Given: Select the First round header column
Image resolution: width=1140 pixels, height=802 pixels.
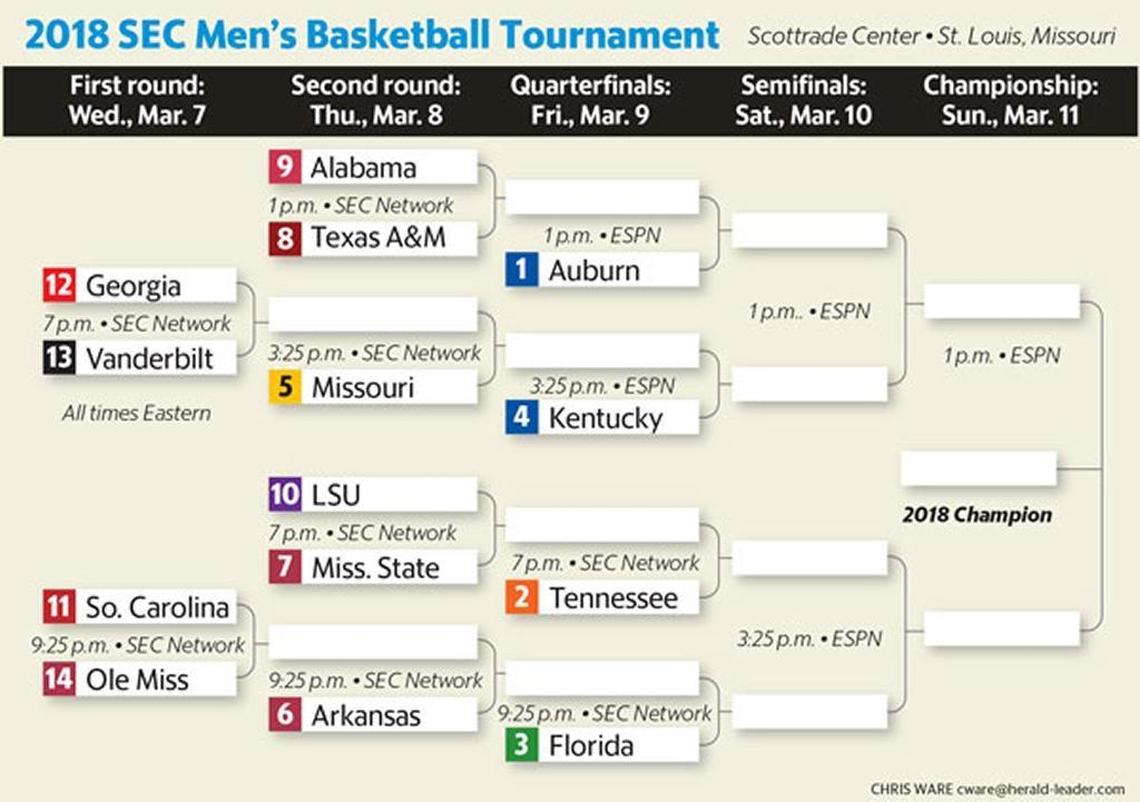Looking at the screenshot, I should pos(137,100).
